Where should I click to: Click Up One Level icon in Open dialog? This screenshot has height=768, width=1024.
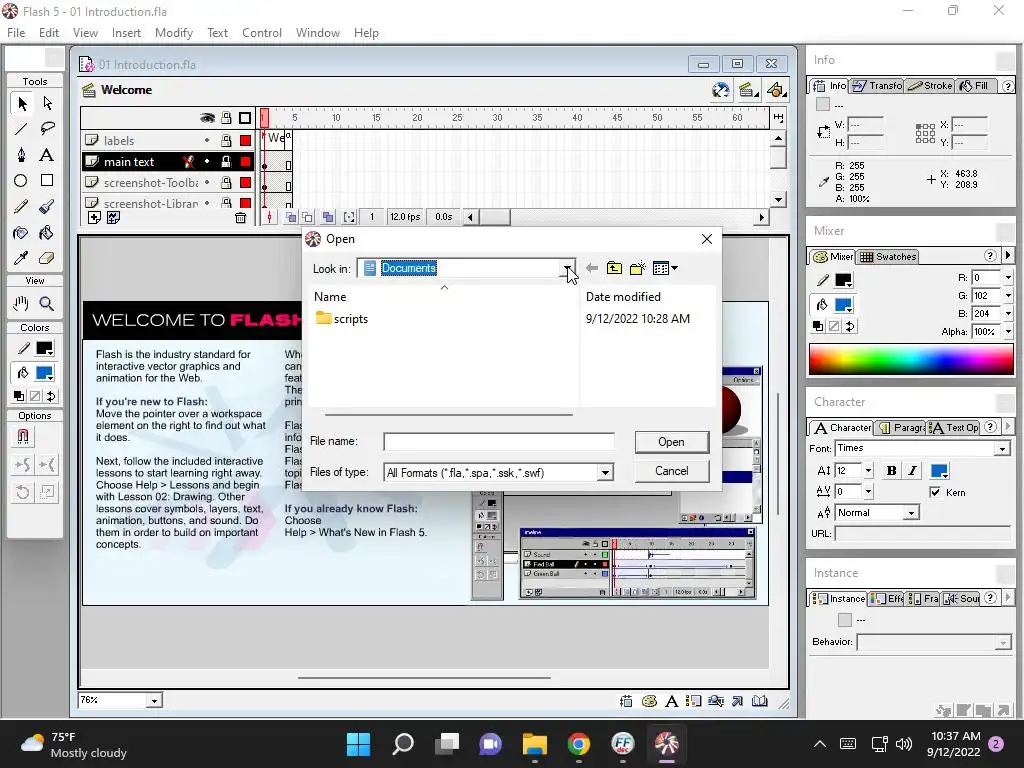[x=614, y=268]
